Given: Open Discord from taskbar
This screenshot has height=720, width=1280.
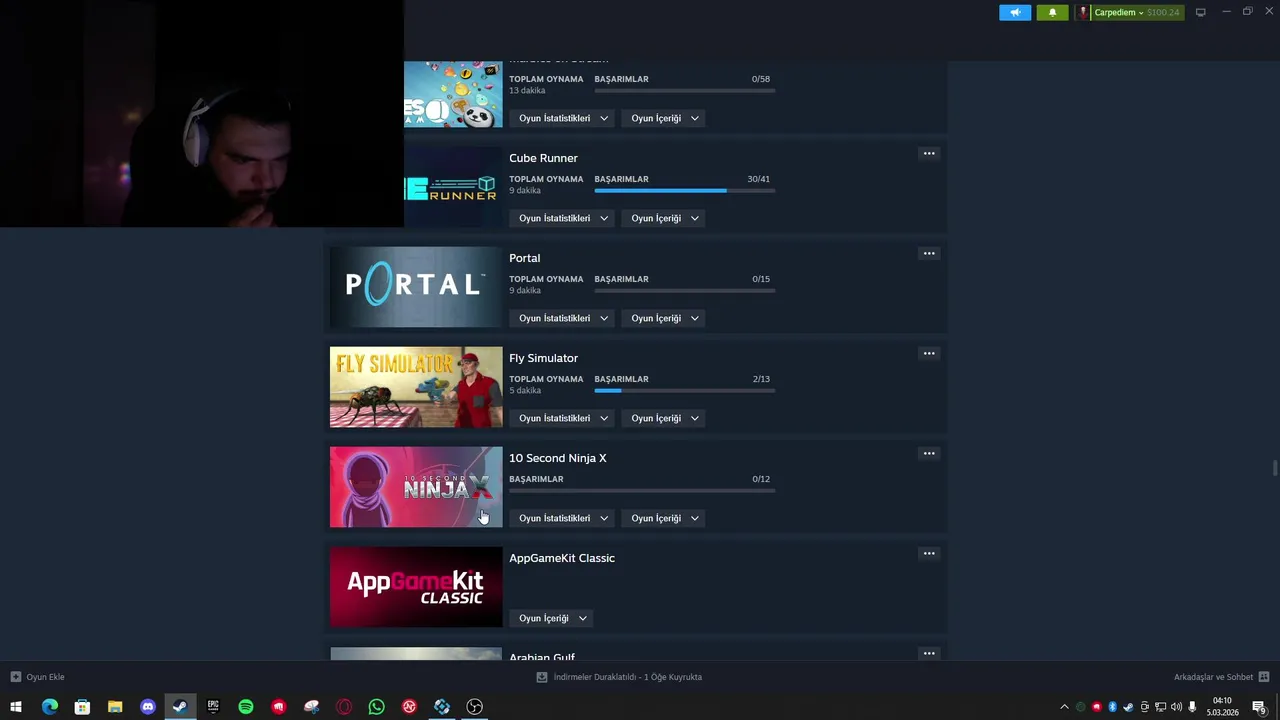Looking at the screenshot, I should point(148,707).
